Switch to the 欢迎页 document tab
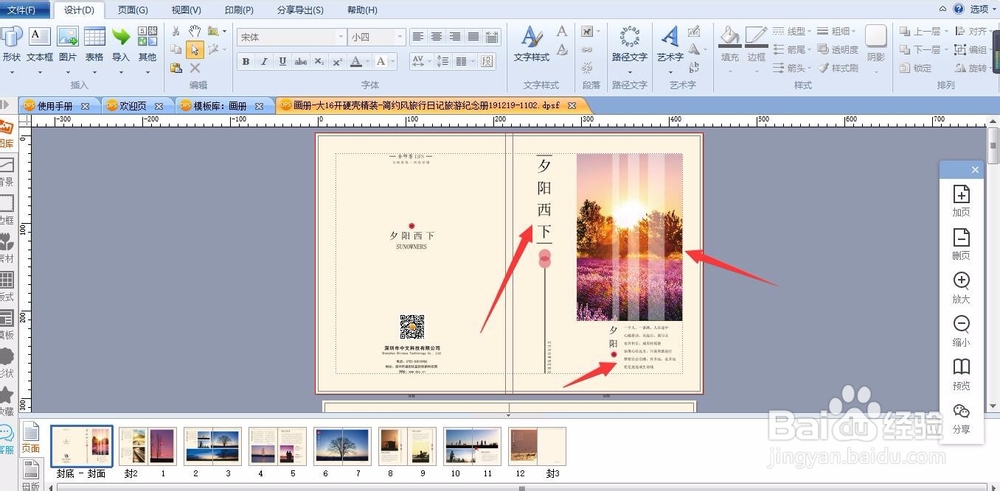 point(138,106)
